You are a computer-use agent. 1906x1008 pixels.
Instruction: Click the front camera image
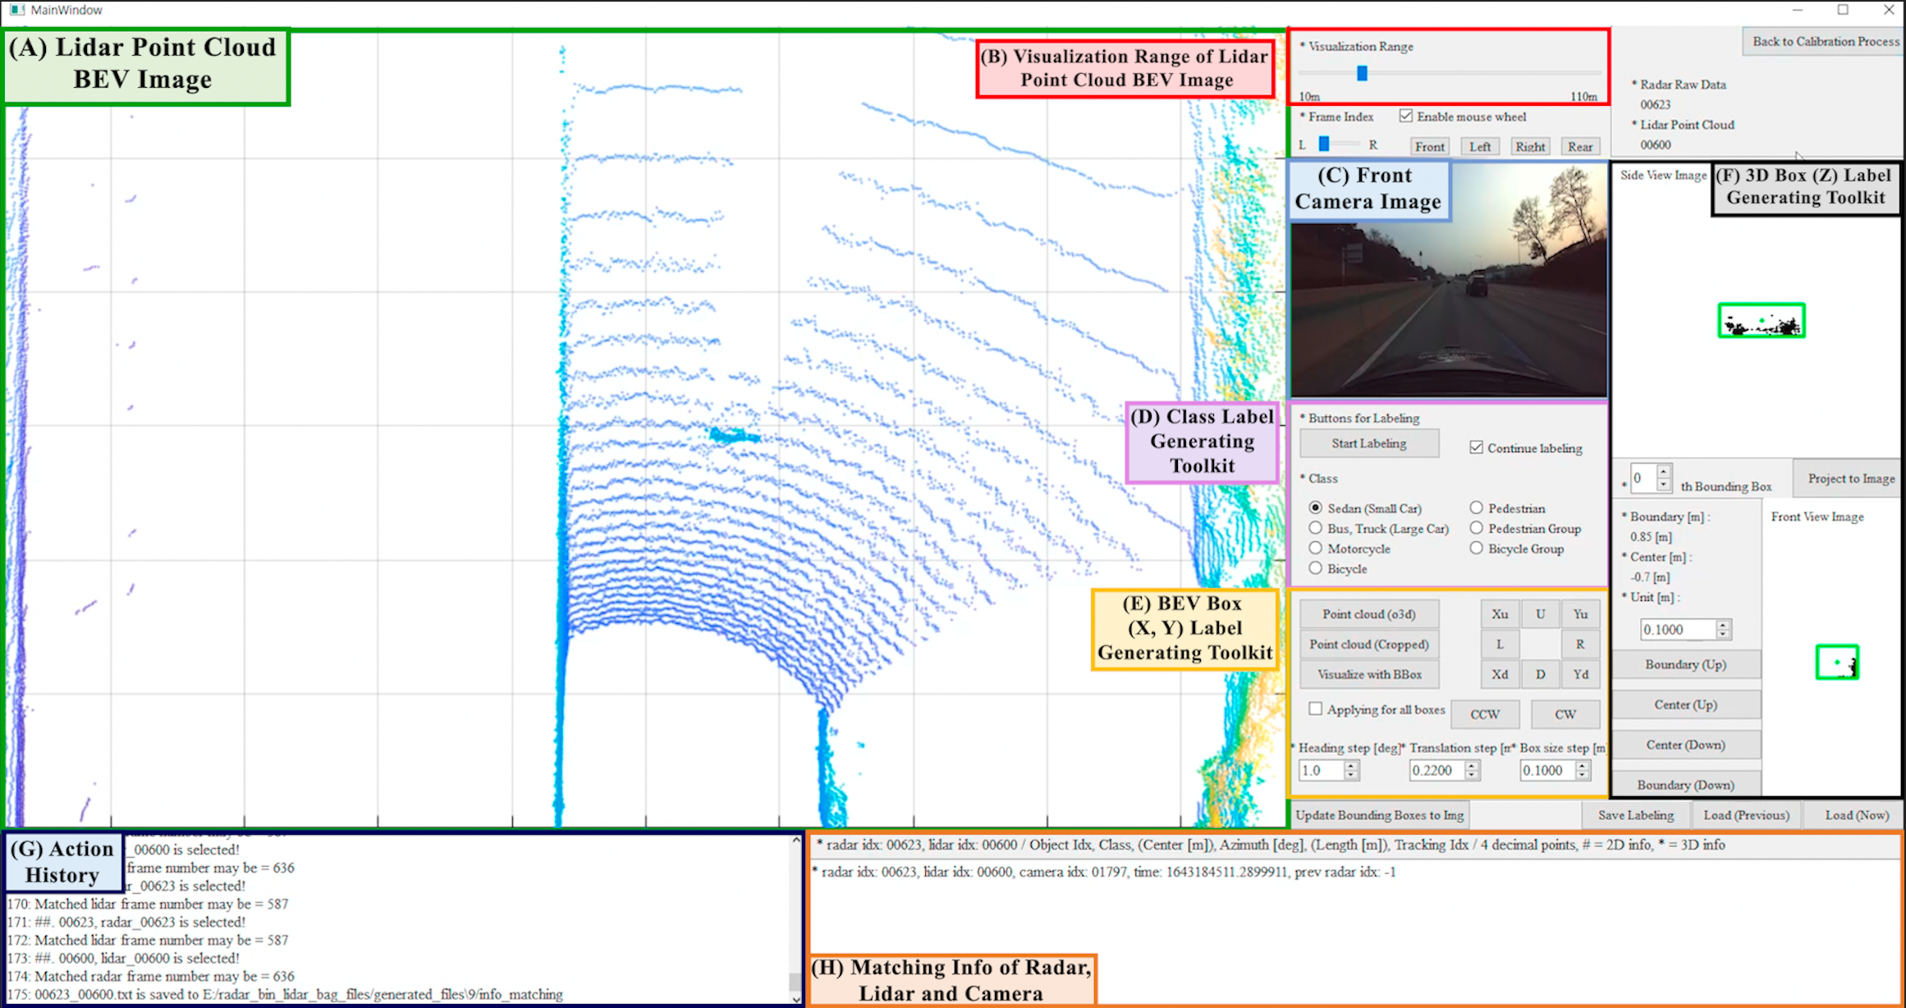[x=1449, y=281]
